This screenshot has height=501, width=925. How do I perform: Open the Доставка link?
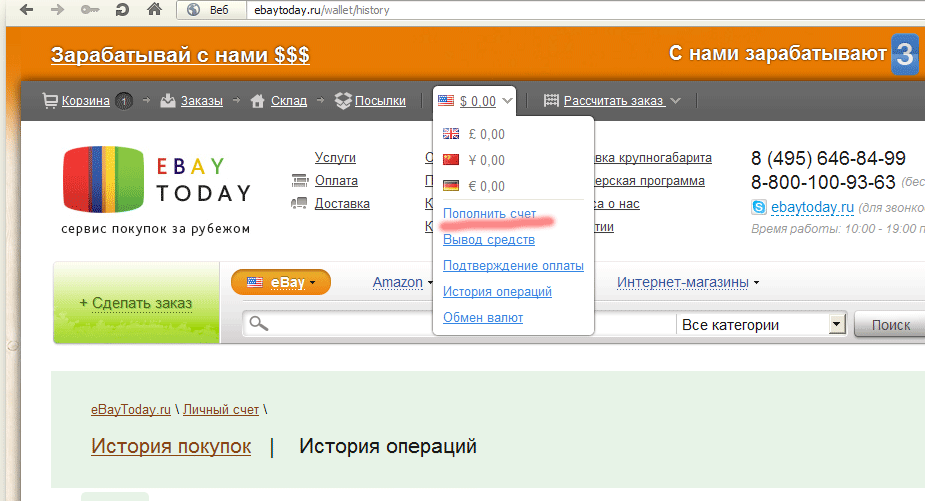coord(342,204)
